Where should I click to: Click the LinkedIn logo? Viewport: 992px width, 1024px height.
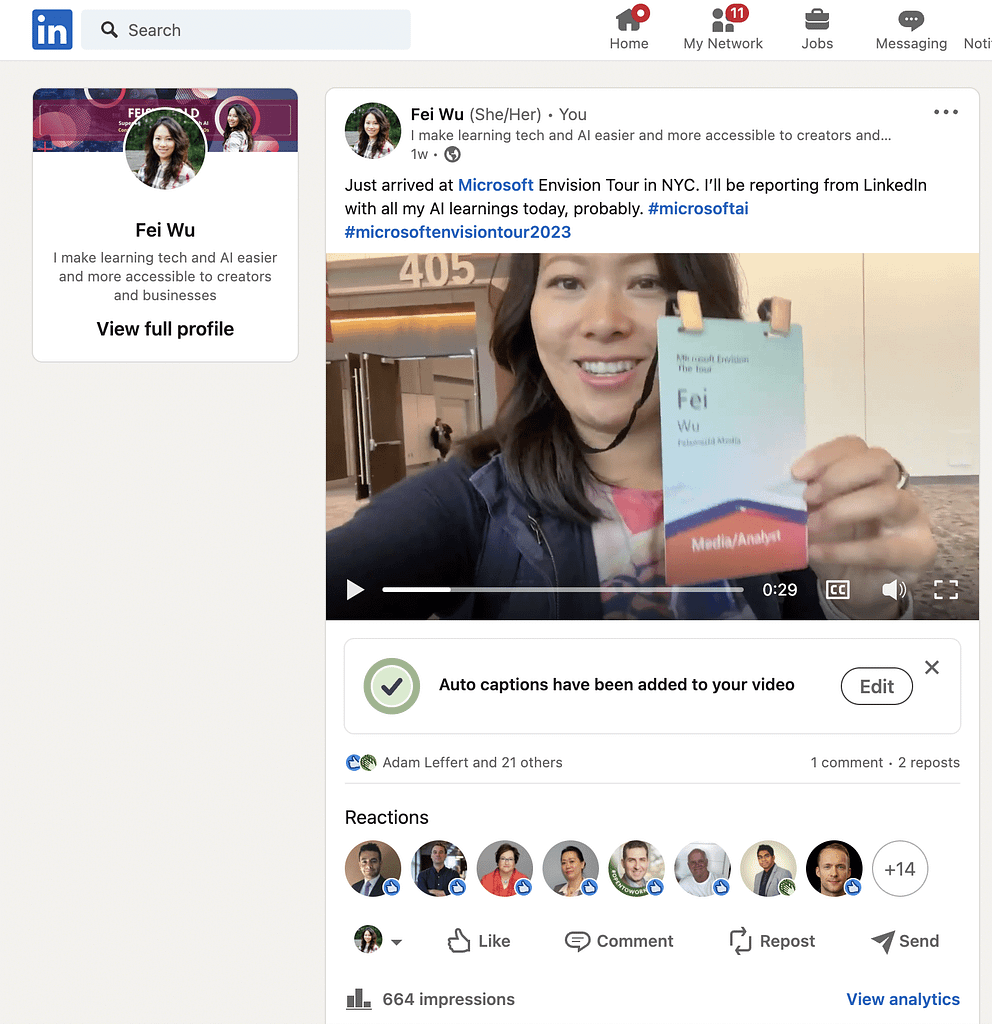pos(52,29)
